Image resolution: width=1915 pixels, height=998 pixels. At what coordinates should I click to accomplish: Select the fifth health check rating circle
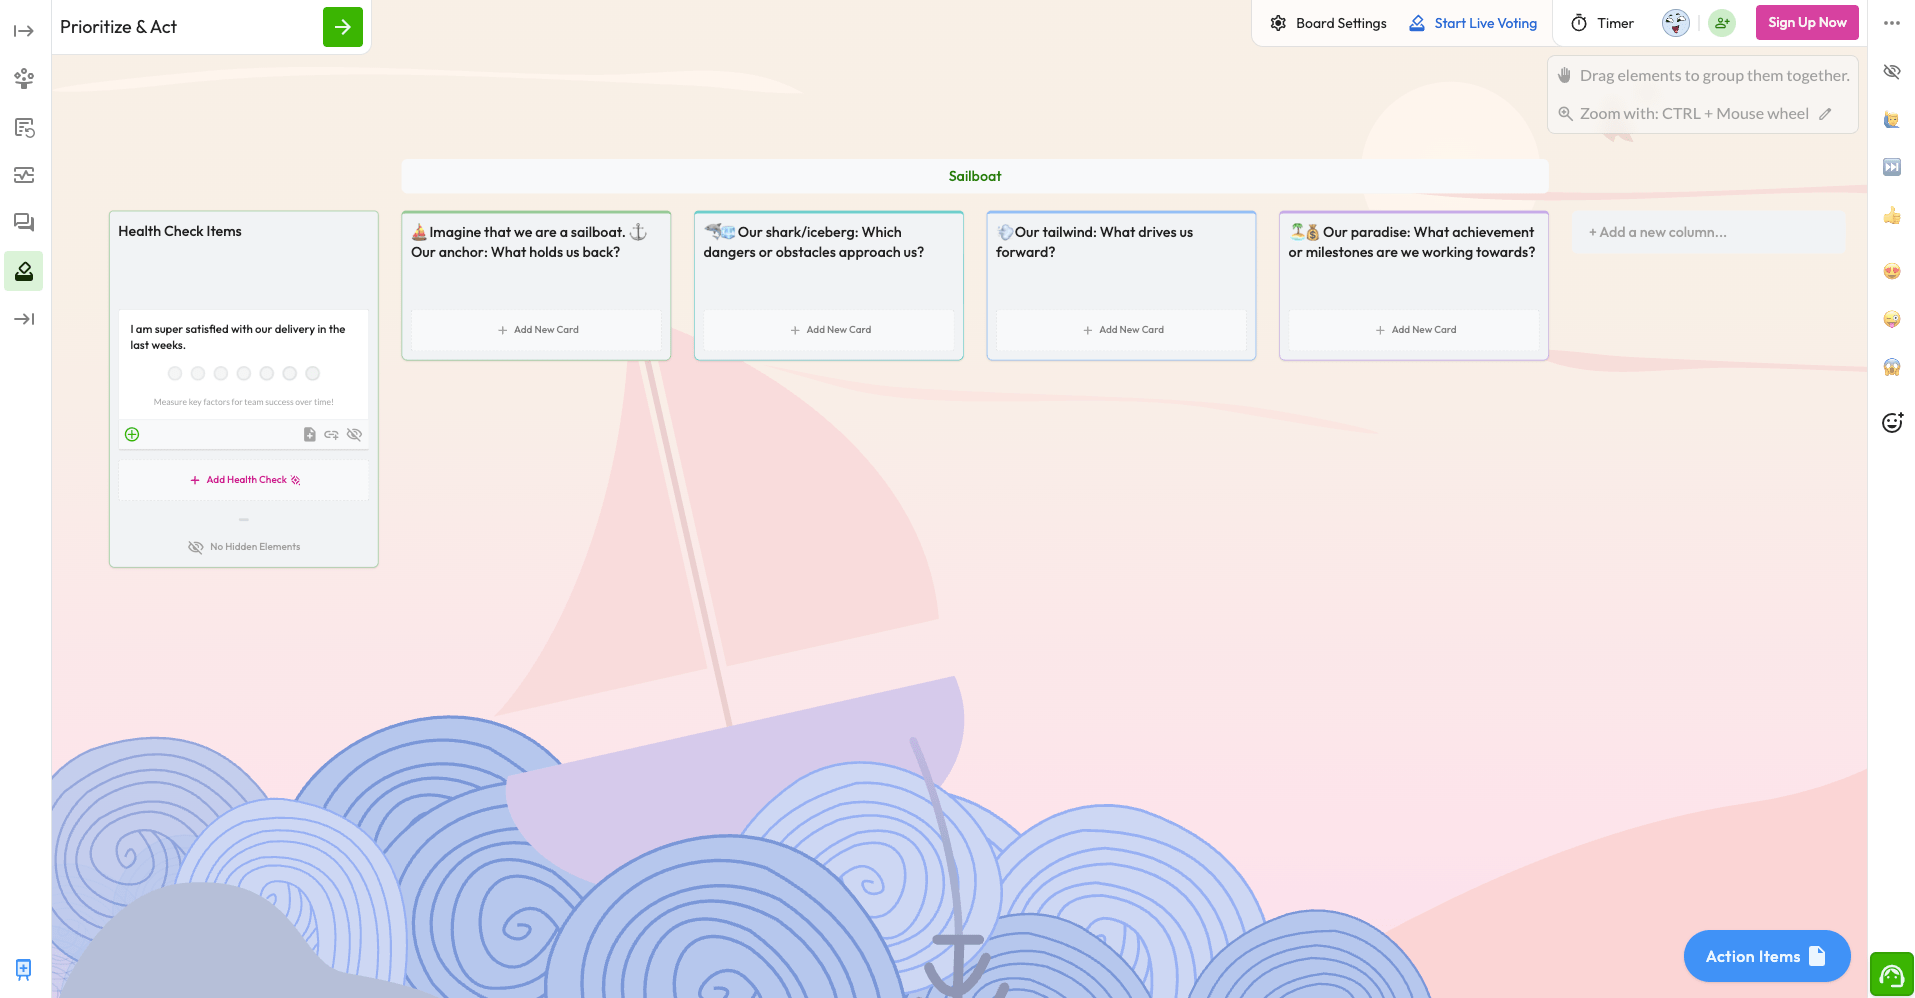[267, 373]
